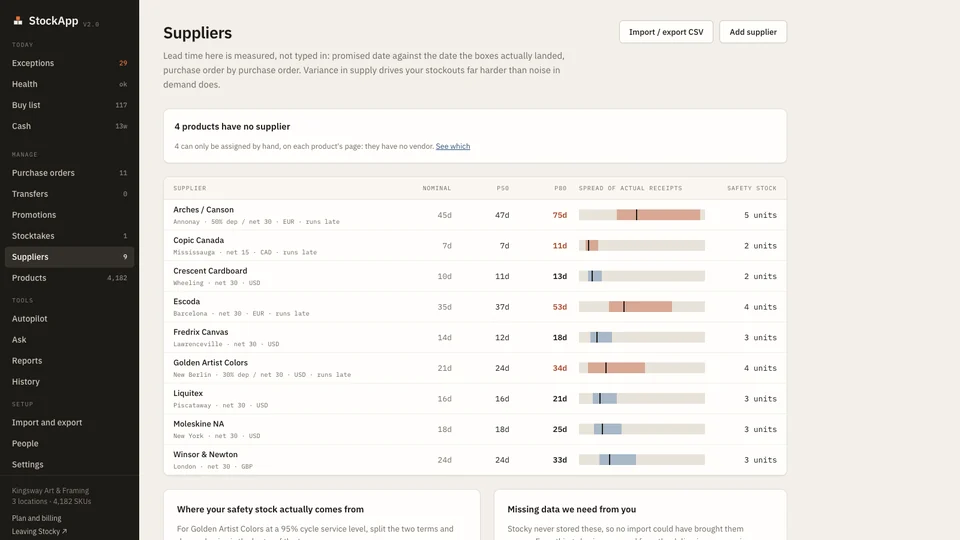Click Escoda's 35d nominal lead time

444,307
